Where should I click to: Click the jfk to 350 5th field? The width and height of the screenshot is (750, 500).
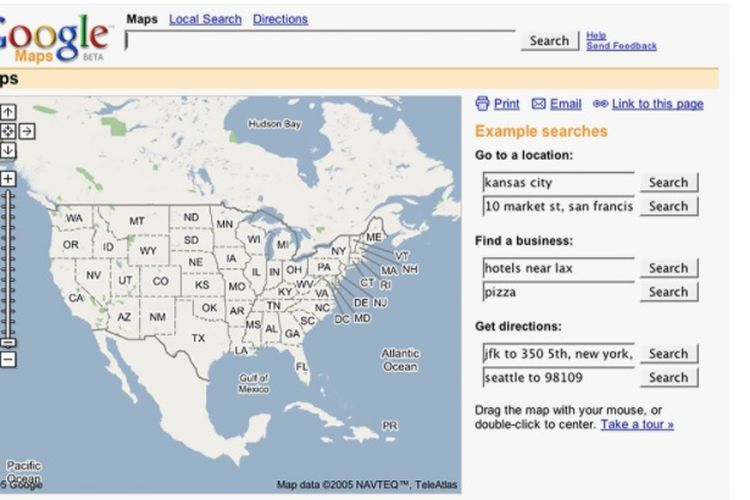(559, 354)
